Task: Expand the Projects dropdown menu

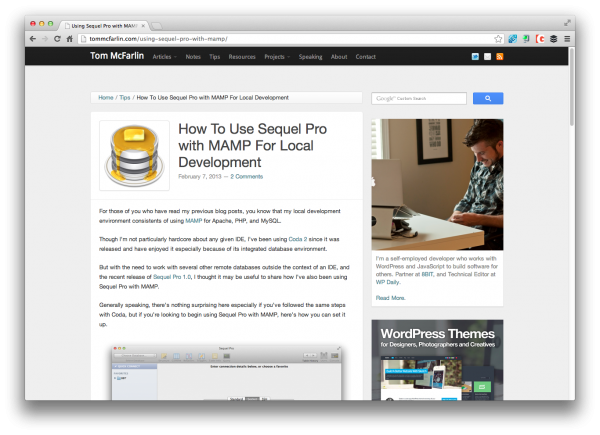Action: [276, 57]
